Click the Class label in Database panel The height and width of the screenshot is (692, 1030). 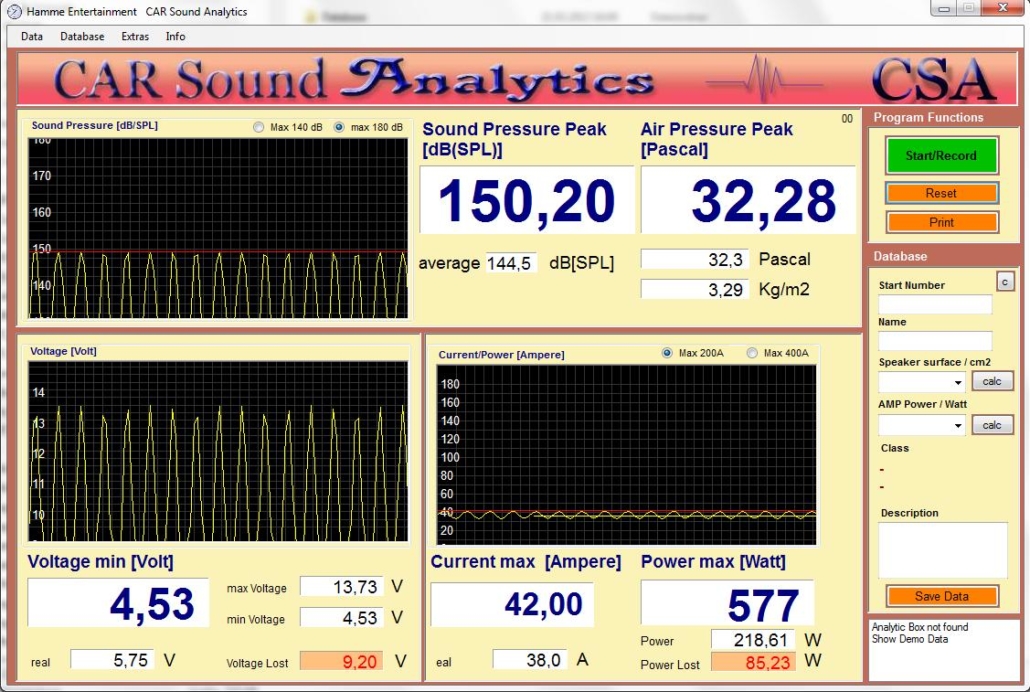895,448
